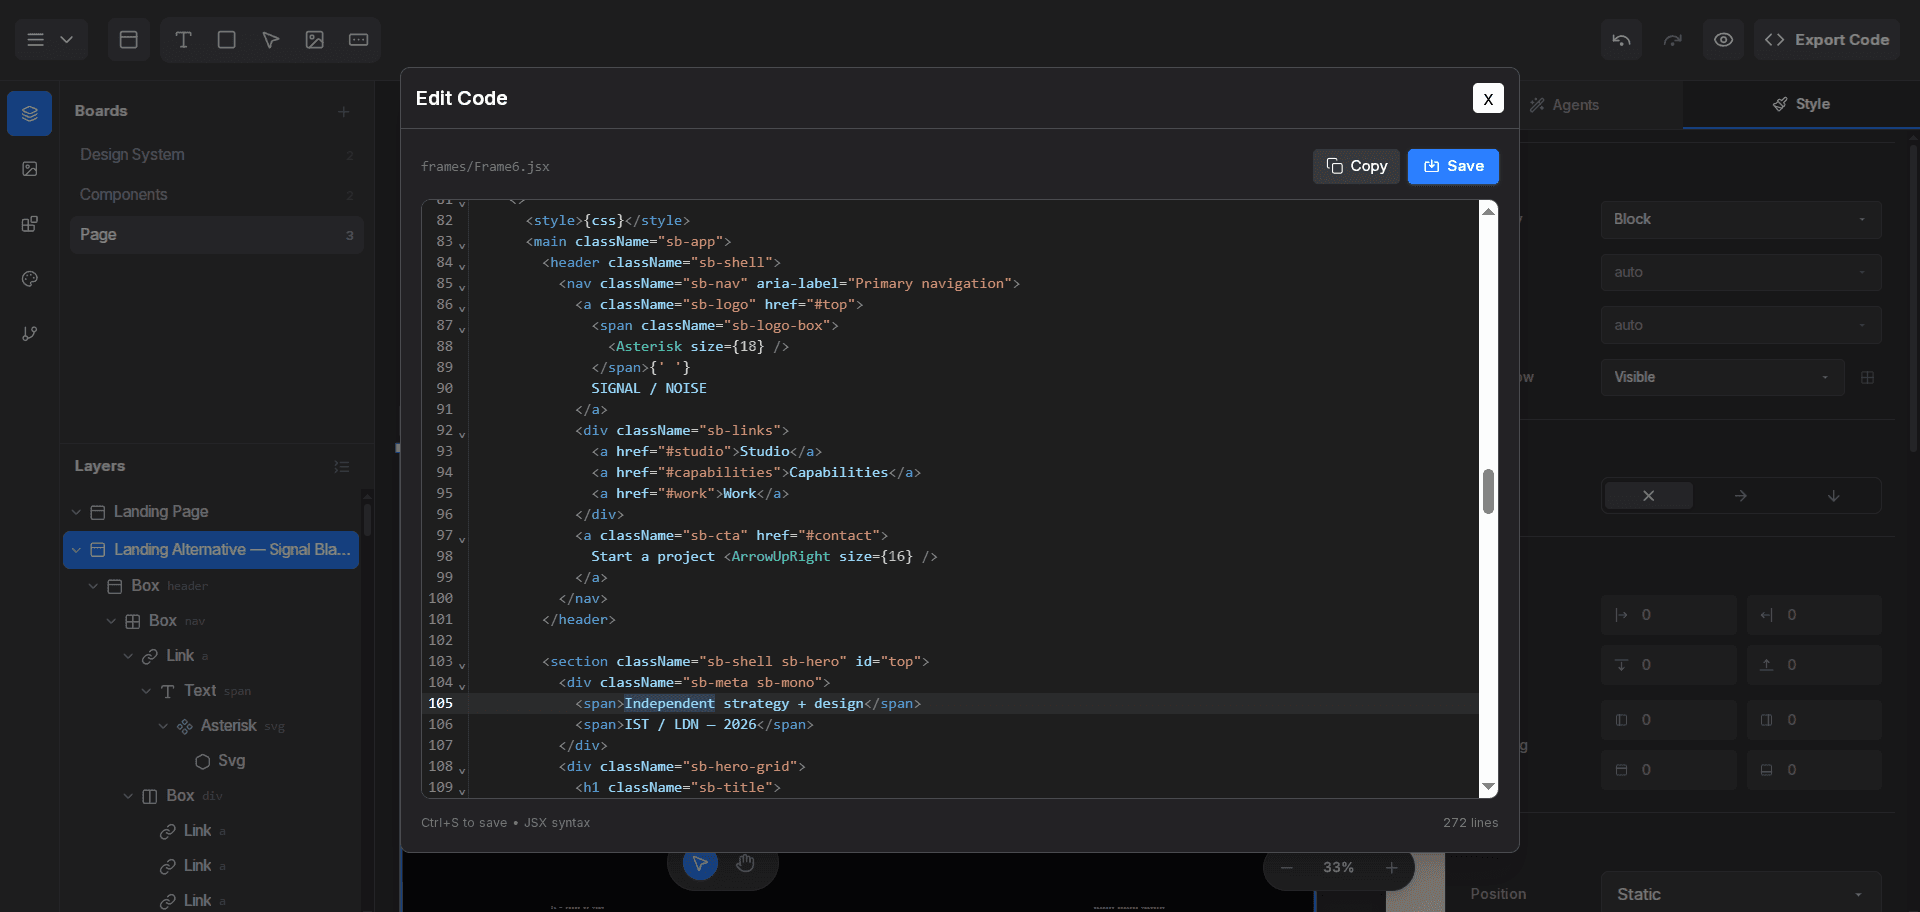This screenshot has width=1920, height=912.
Task: Select Landing Alternative — Signal Bla... layer
Action: pyautogui.click(x=211, y=550)
